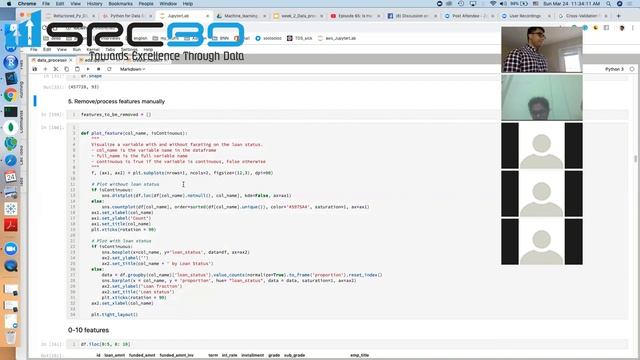Open the JupyterLab Help menu

click(x=148, y=49)
